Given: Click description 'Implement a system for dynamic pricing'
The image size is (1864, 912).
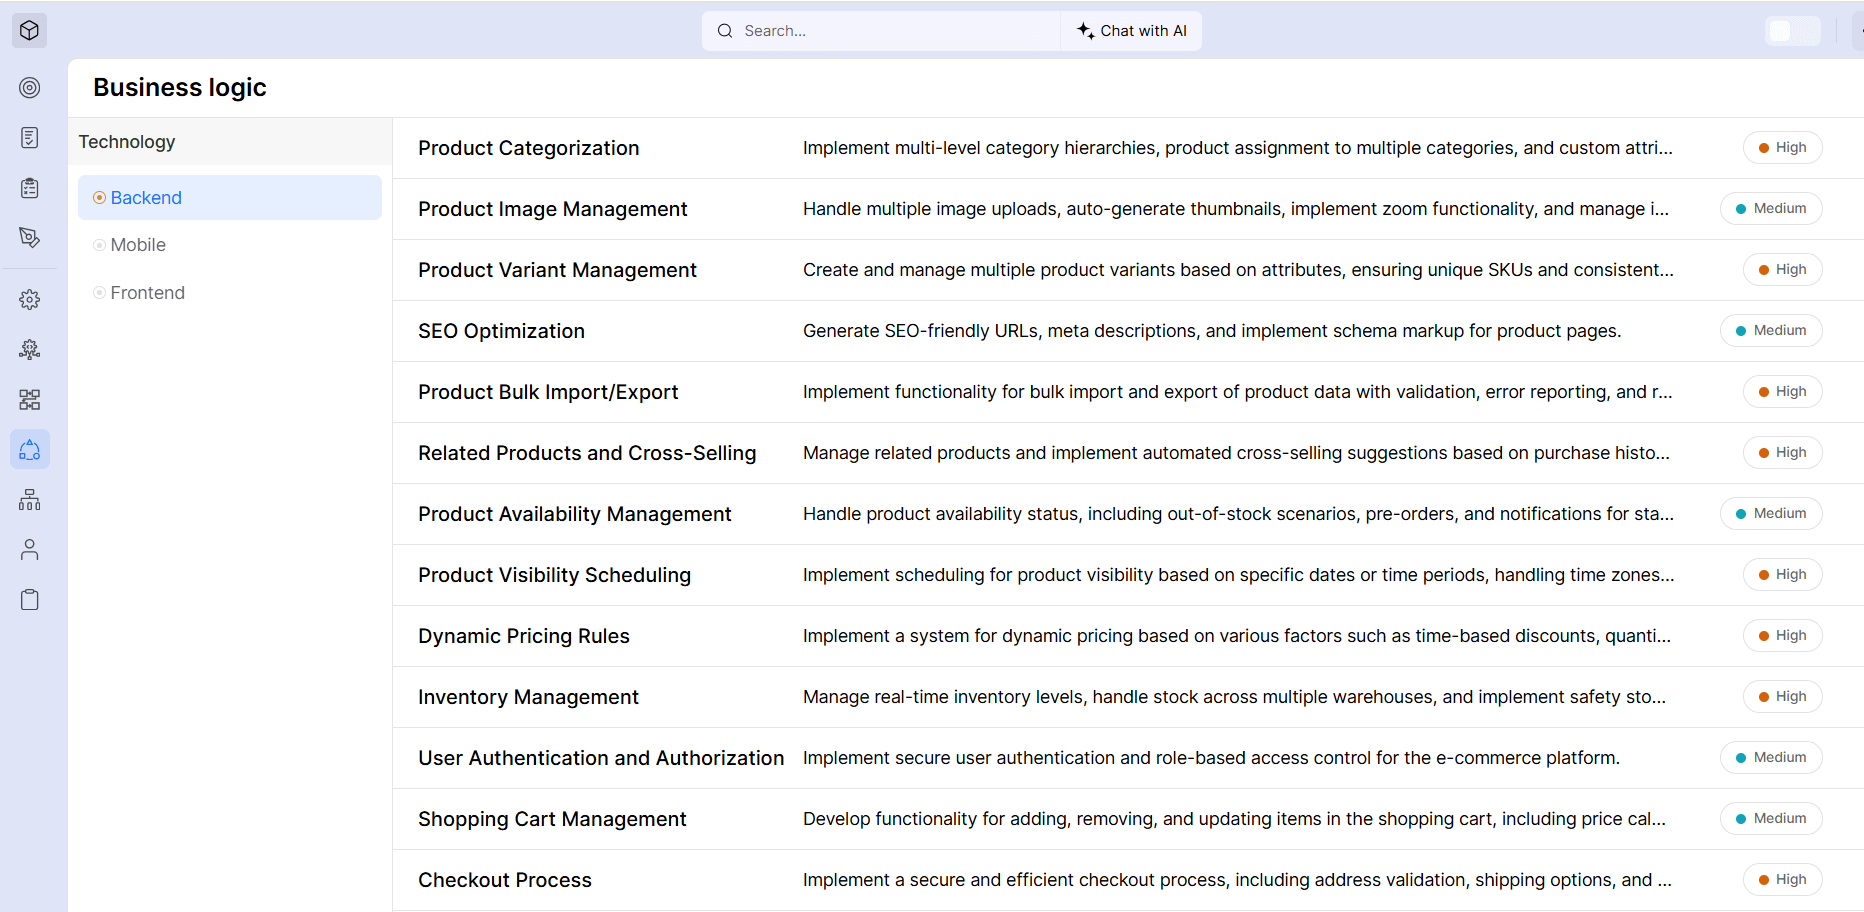Looking at the screenshot, I should (1237, 636).
